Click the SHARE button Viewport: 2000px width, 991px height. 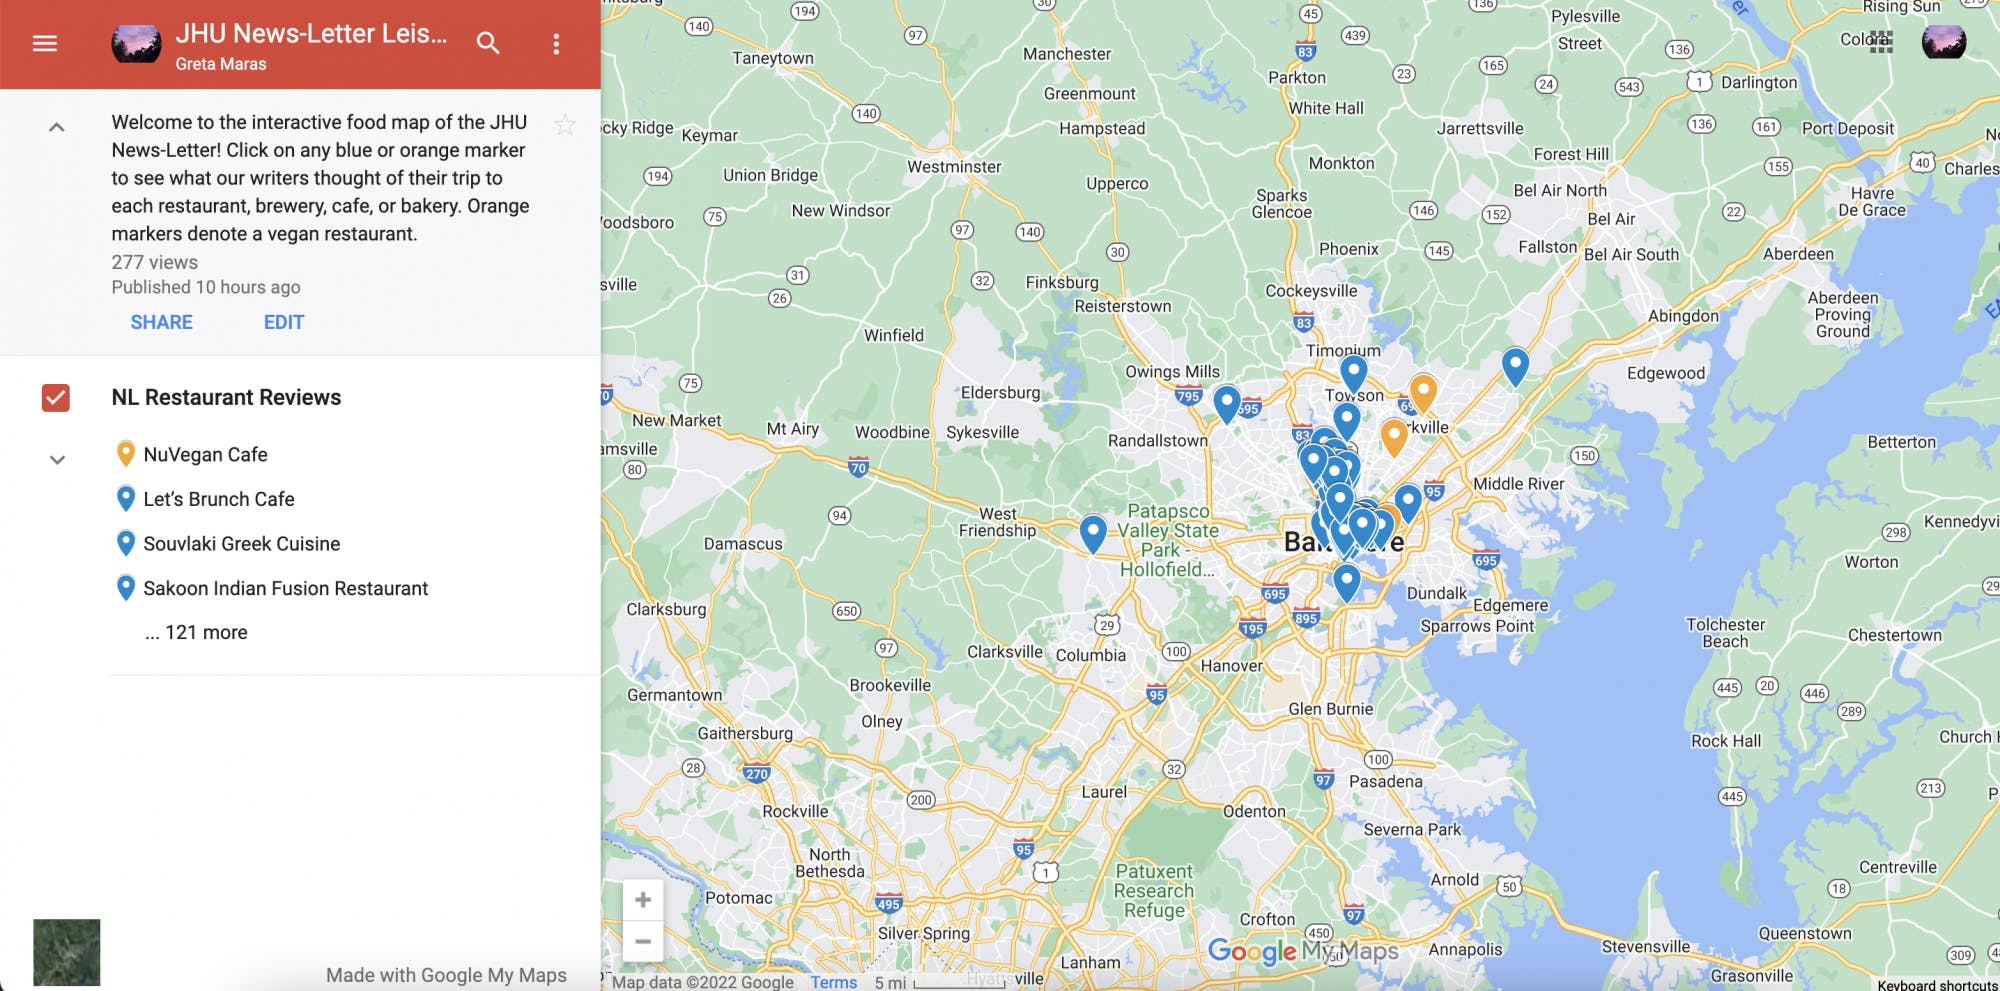pos(161,322)
